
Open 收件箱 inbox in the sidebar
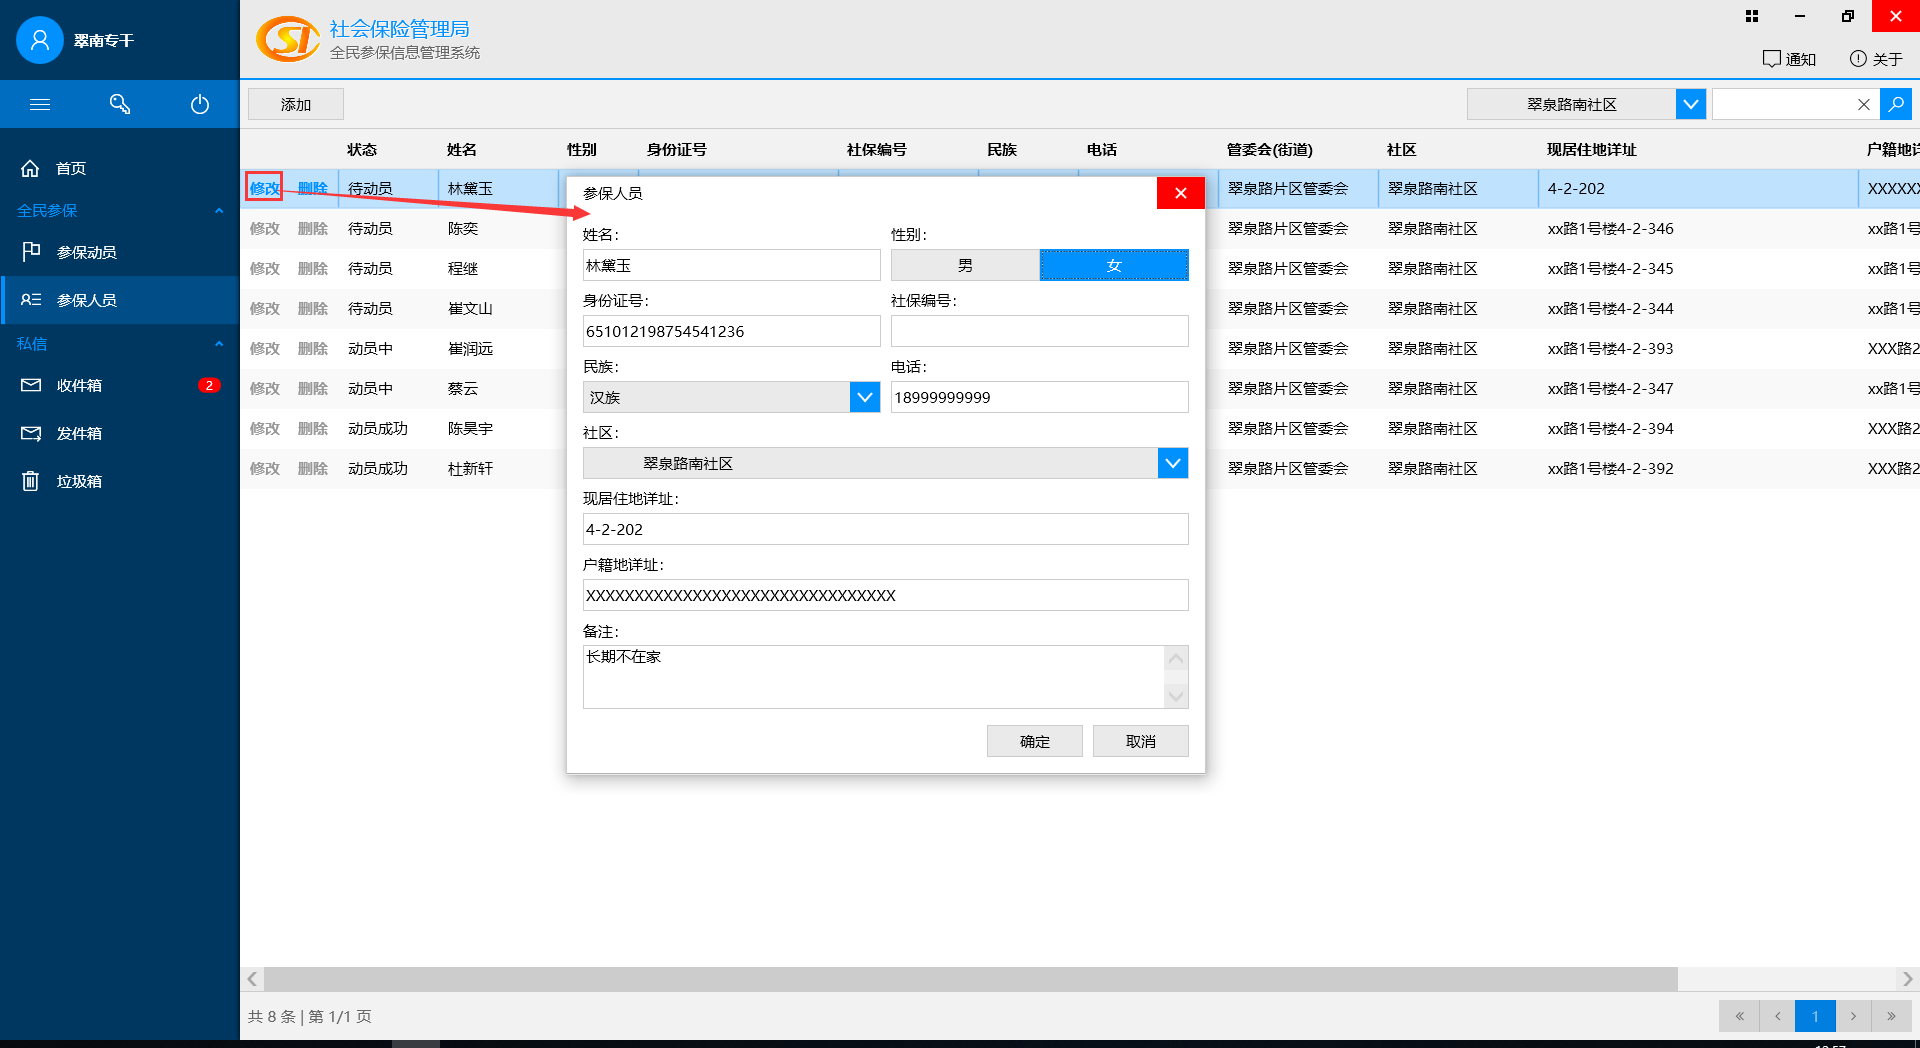[x=79, y=385]
